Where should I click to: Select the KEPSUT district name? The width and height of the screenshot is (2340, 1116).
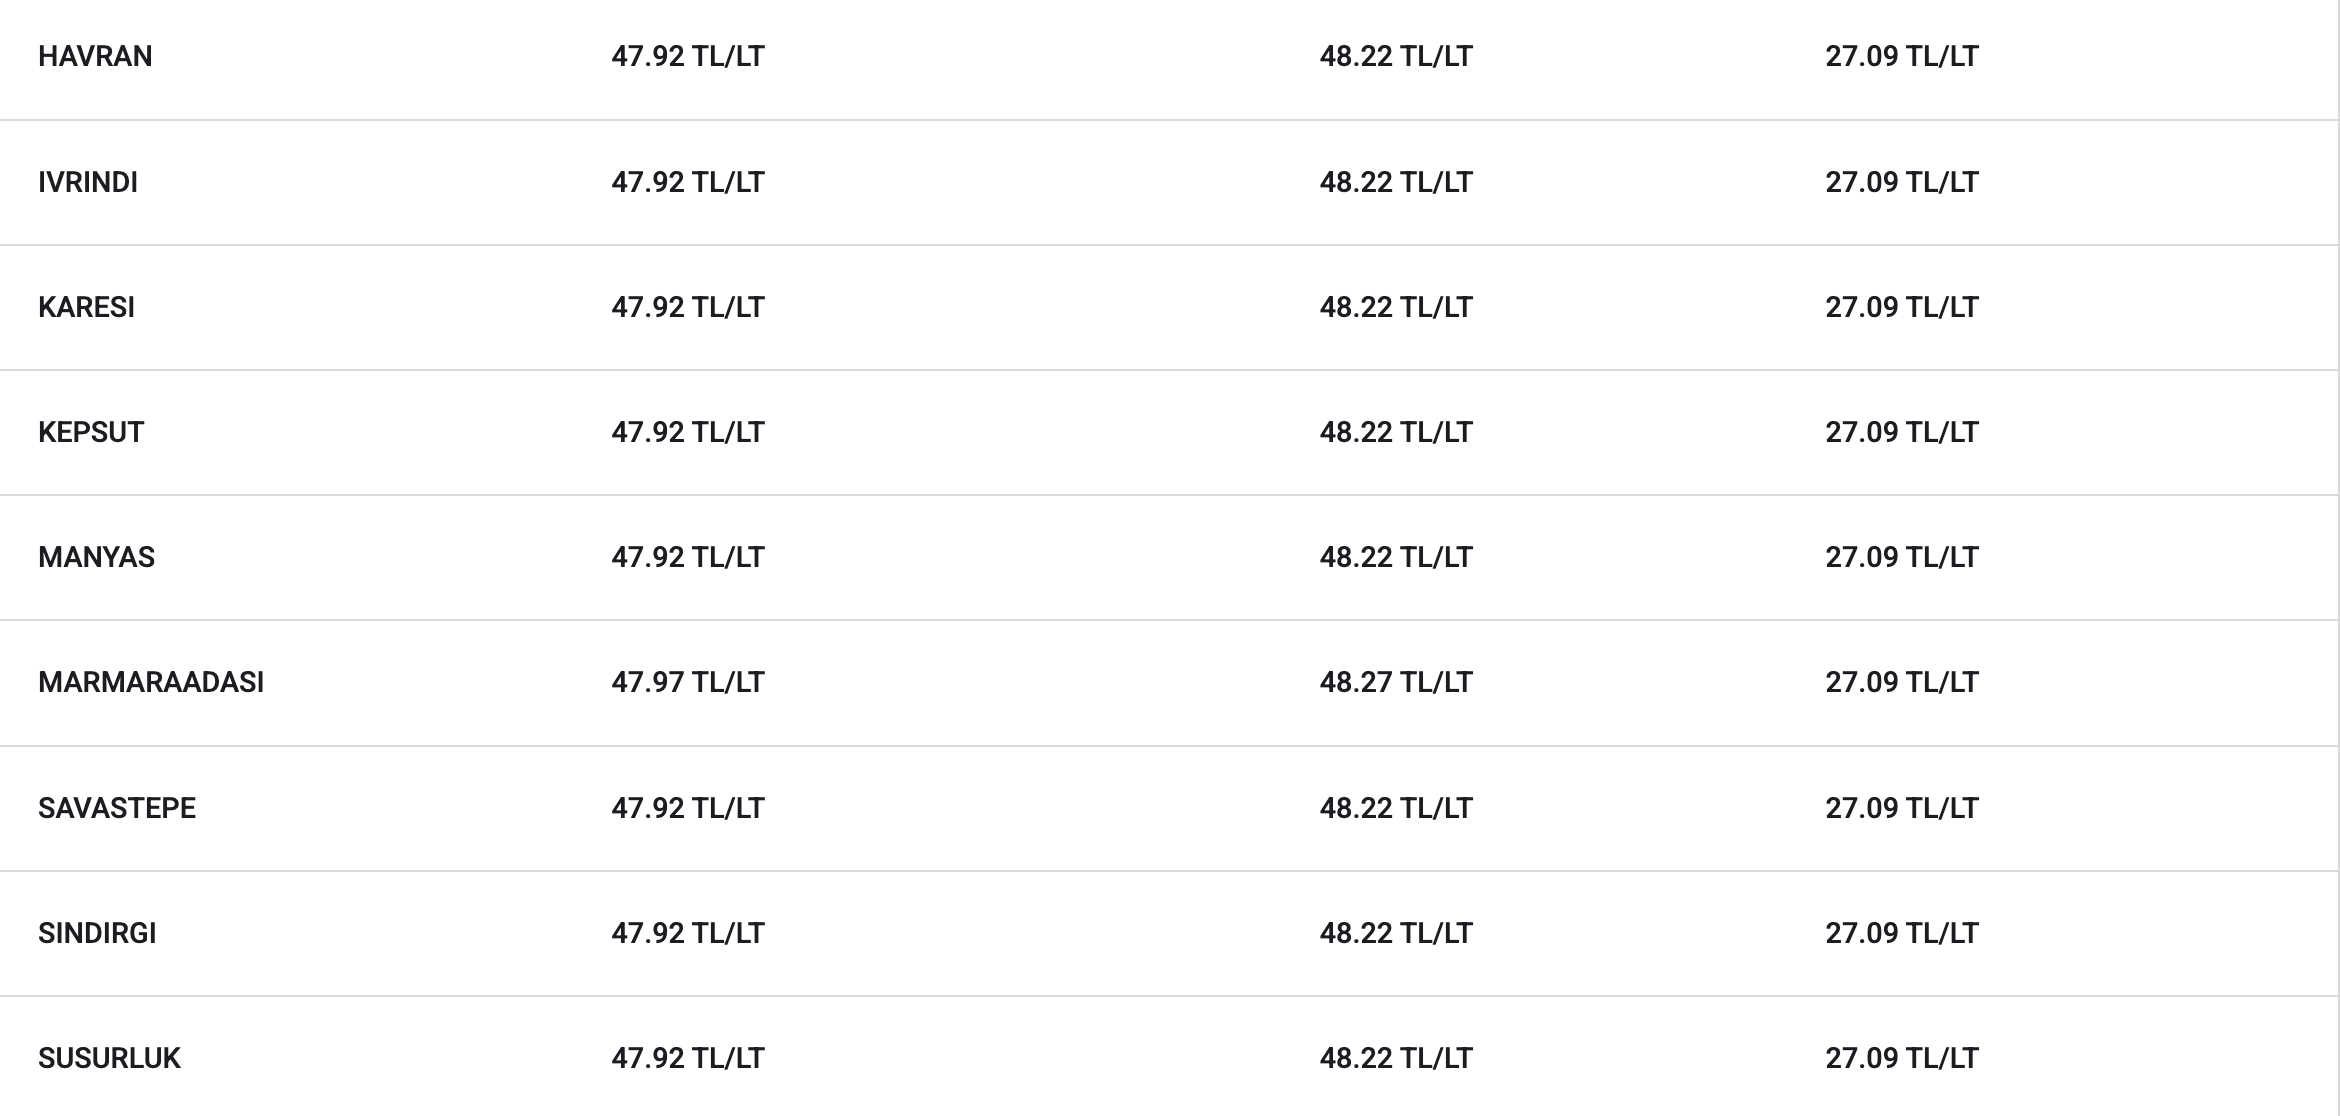pos(91,432)
